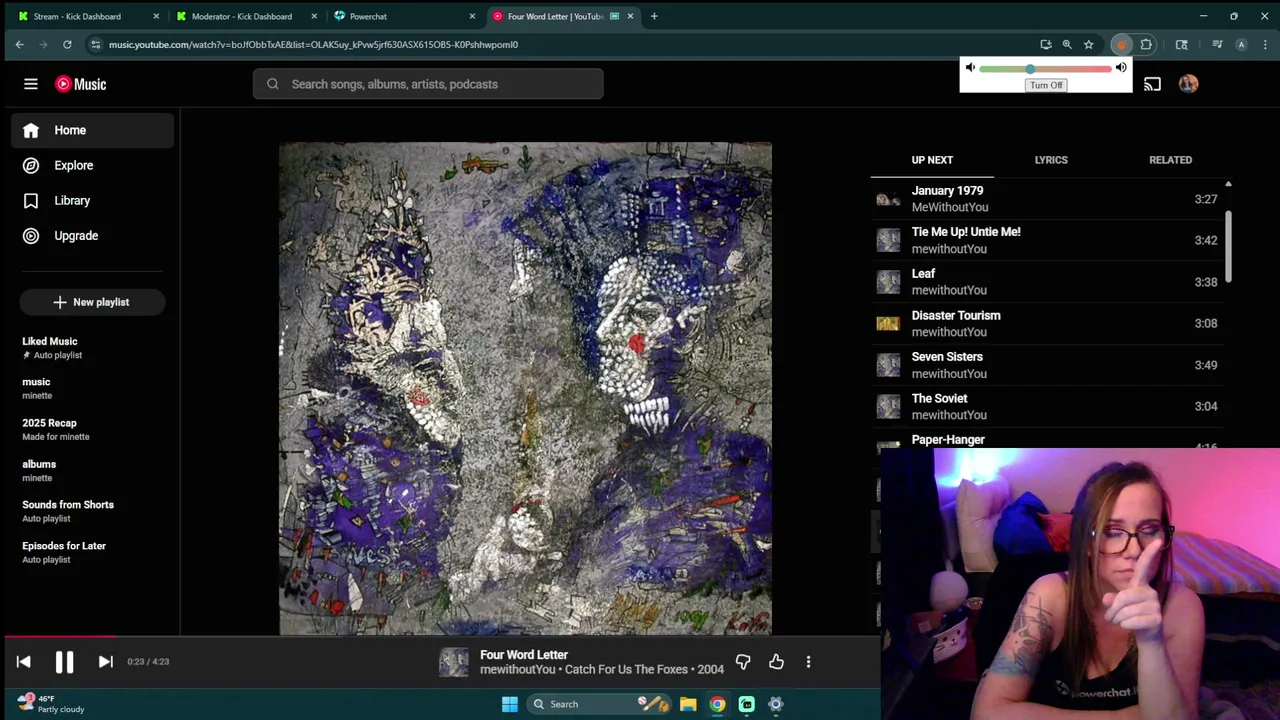This screenshot has width=1280, height=720.
Task: Create a New playlist
Action: pyautogui.click(x=92, y=302)
